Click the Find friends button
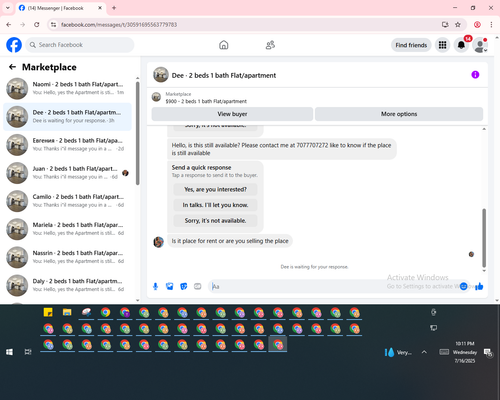 (411, 45)
